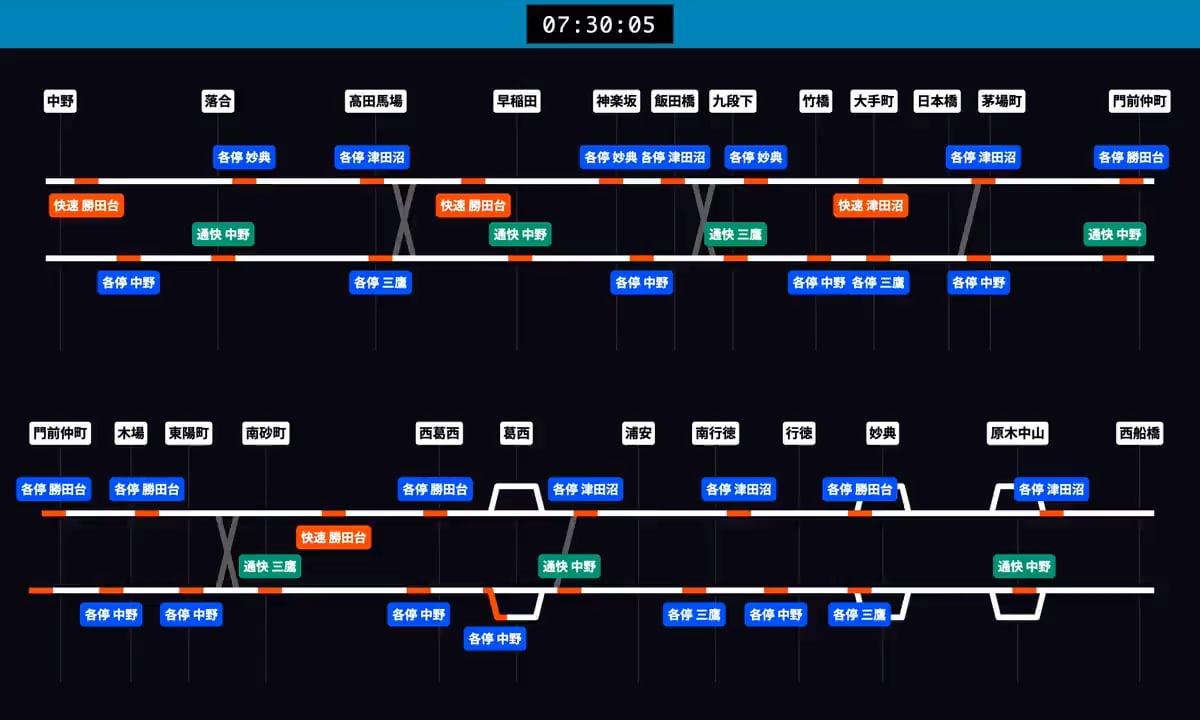Select the 西船橋 terminal station label

[x=1139, y=433]
